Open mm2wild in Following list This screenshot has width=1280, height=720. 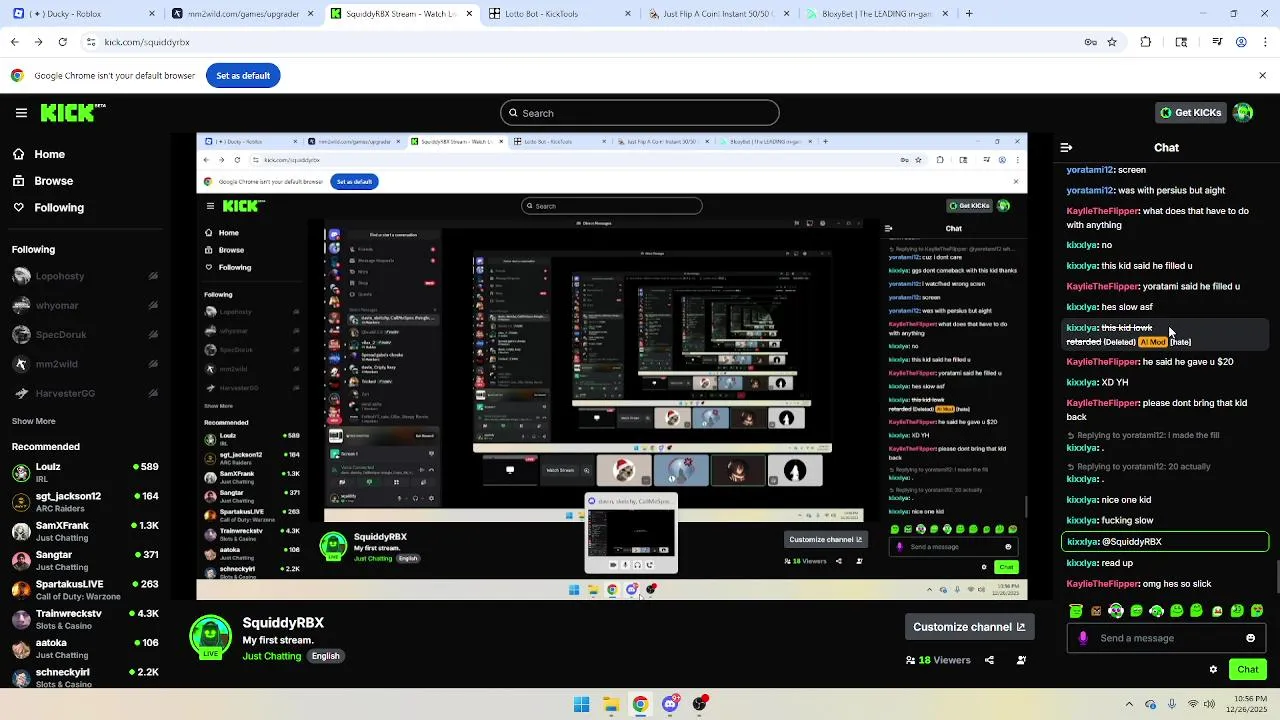click(85, 364)
